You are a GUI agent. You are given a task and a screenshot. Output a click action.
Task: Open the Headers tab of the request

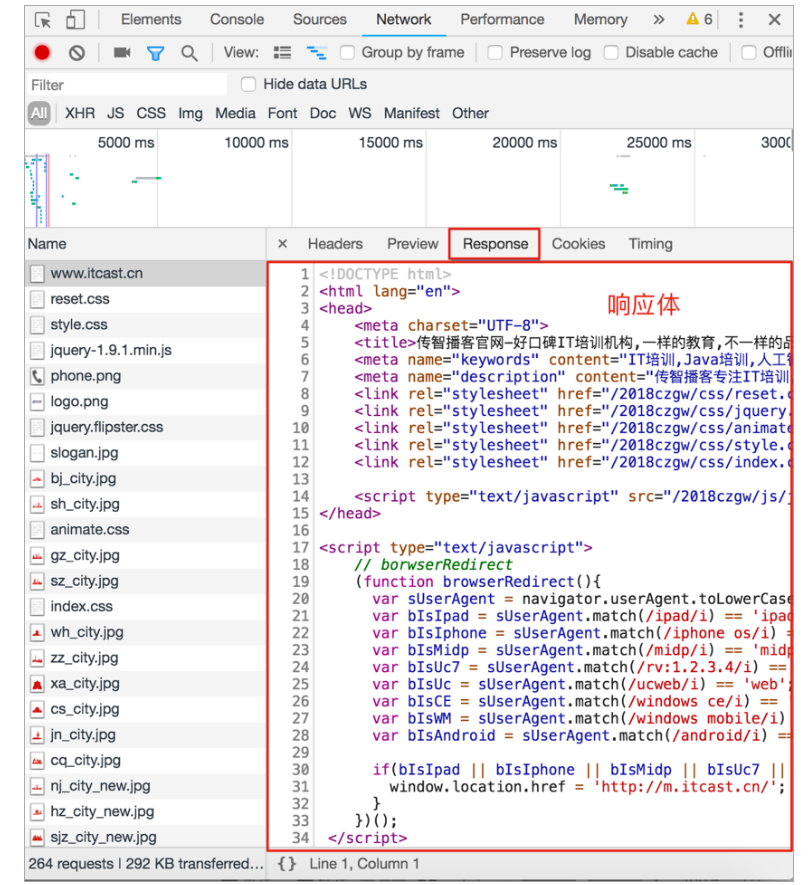coord(335,244)
